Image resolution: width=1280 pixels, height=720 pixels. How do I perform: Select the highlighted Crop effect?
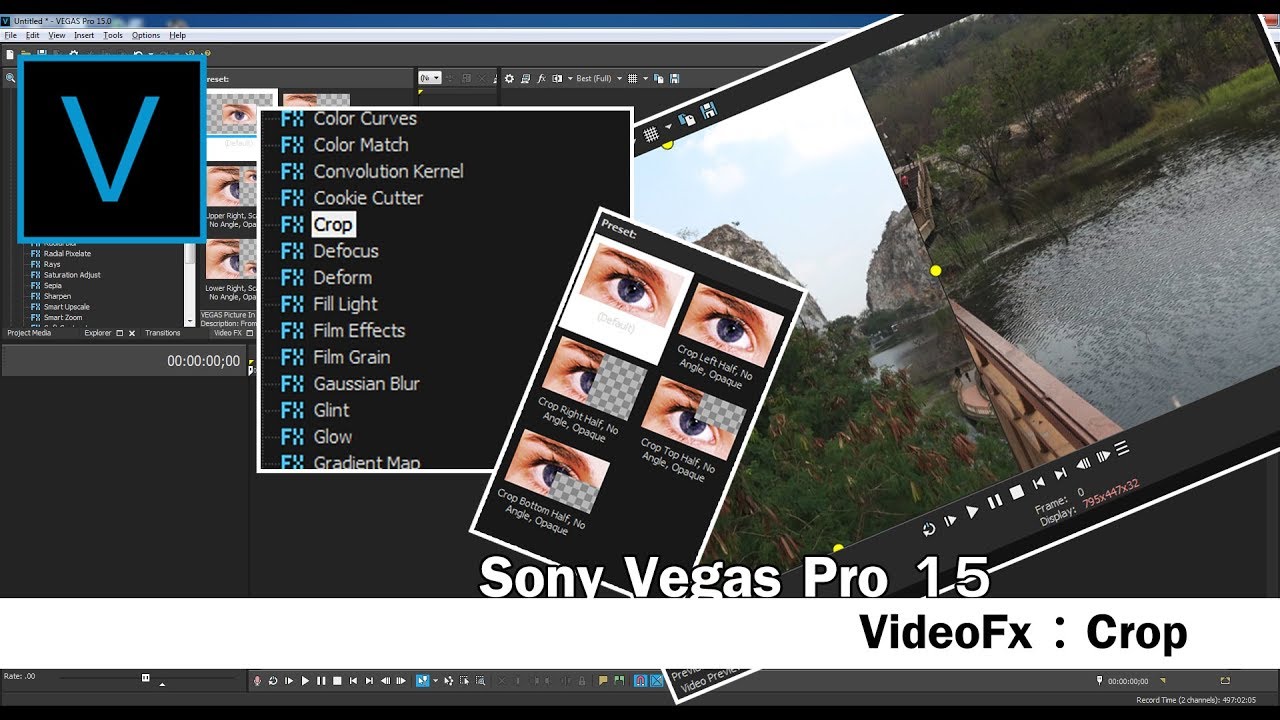click(333, 225)
